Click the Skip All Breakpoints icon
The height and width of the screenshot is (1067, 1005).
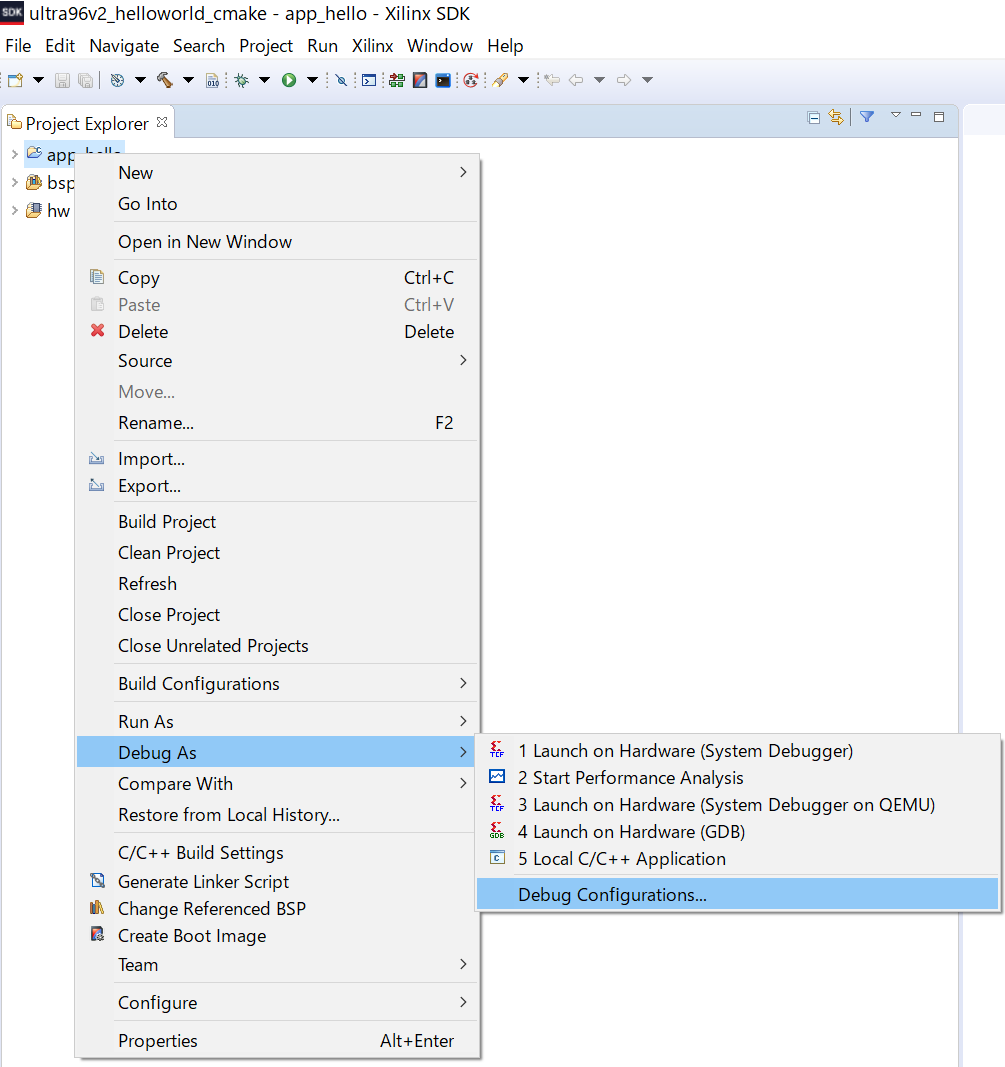point(342,80)
